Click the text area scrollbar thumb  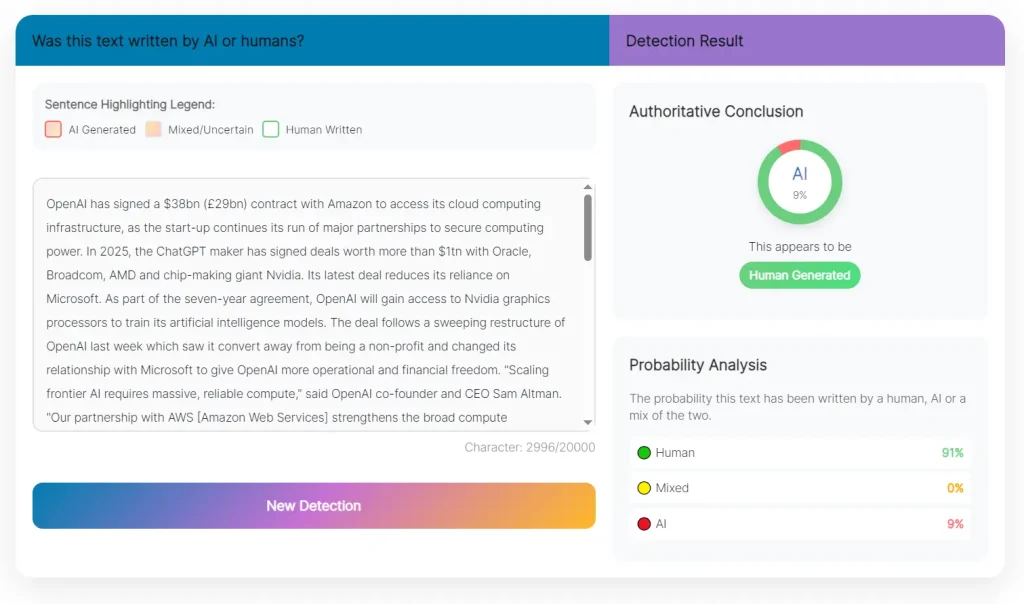[588, 230]
